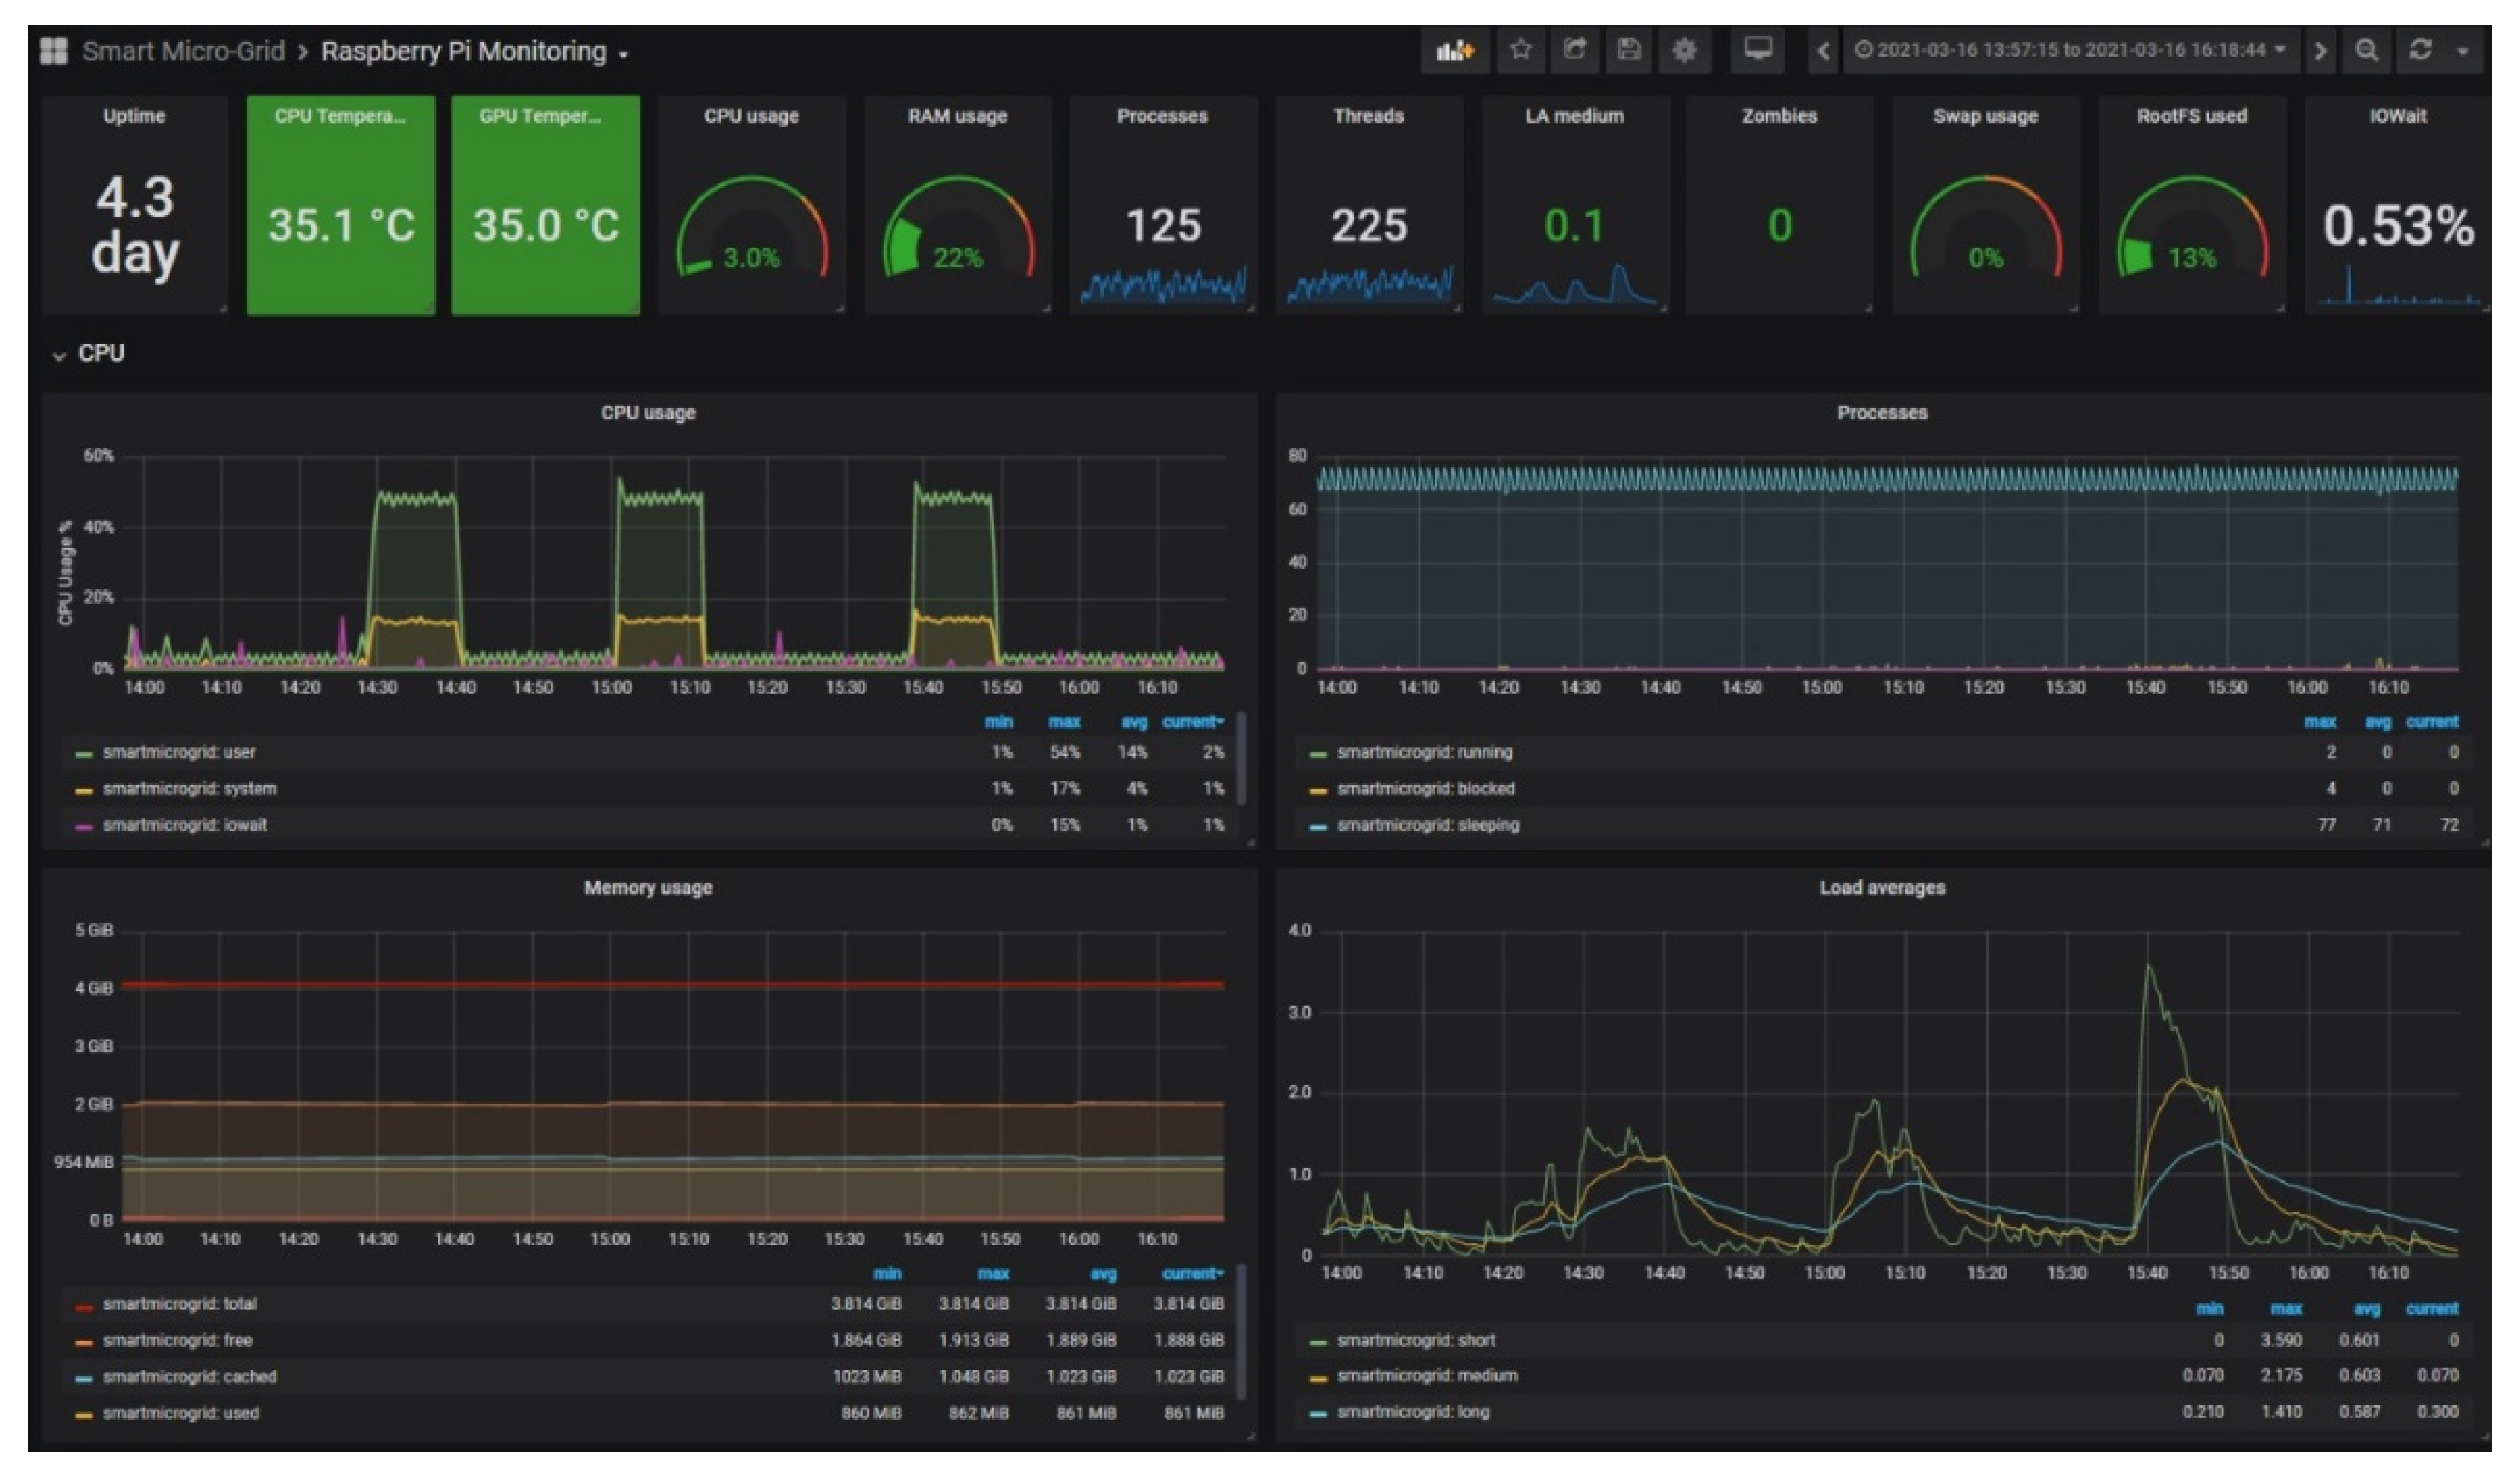Open the Smart Micro-Grid folder link
2520x1480 pixels.
click(183, 52)
